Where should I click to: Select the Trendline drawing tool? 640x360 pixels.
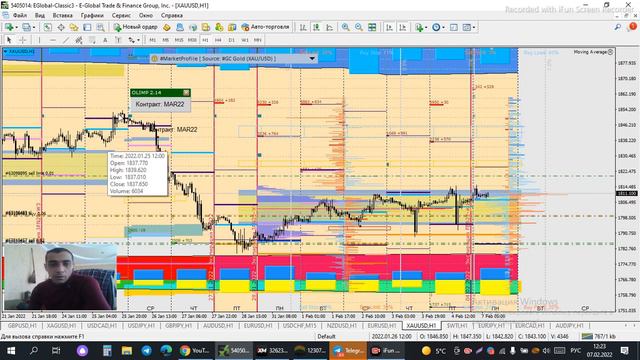point(66,40)
